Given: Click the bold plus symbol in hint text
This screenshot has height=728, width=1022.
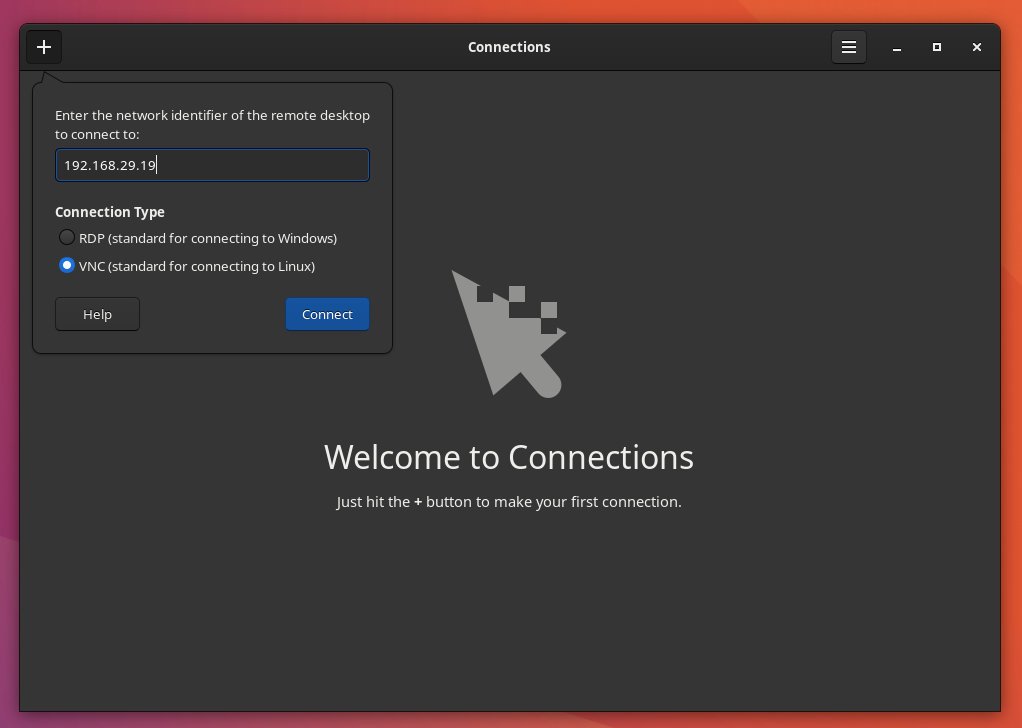Looking at the screenshot, I should coord(418,502).
